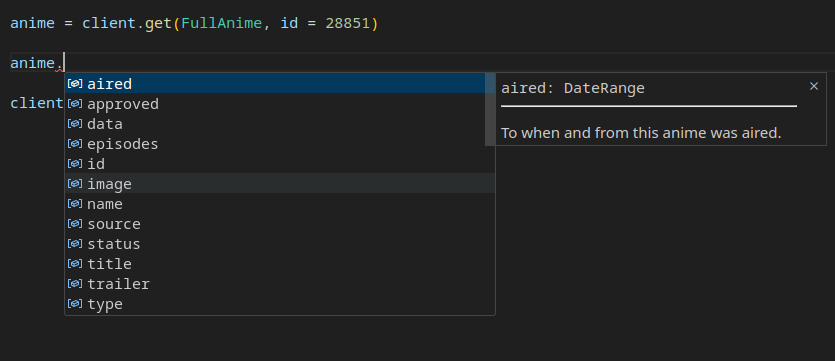This screenshot has height=361, width=835.
Task: Click the suggestion list scrollbar thumb
Action: [490, 109]
